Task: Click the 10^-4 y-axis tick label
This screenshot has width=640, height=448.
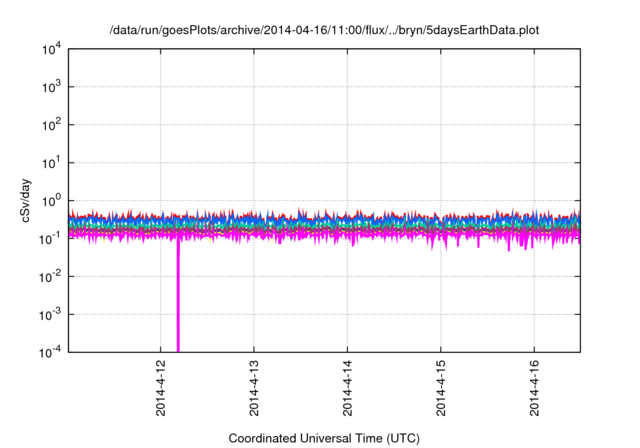Action: [x=51, y=352]
